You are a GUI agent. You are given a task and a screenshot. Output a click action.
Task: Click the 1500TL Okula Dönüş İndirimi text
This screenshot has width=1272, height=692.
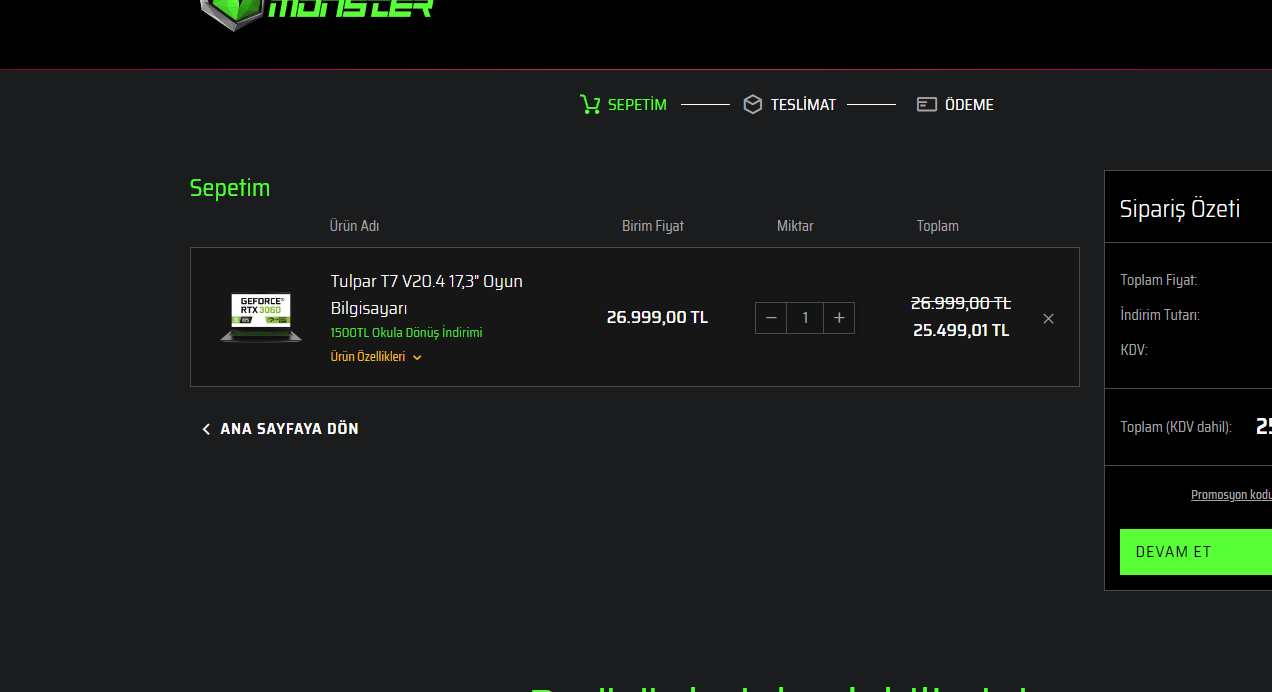406,333
